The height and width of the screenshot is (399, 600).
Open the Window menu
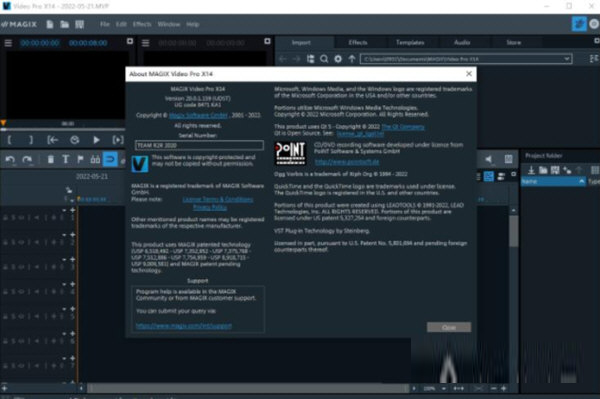tap(168, 24)
